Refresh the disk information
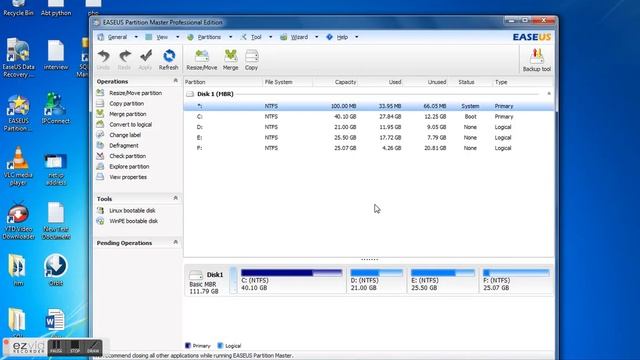The width and height of the screenshot is (640, 360). pyautogui.click(x=169, y=60)
